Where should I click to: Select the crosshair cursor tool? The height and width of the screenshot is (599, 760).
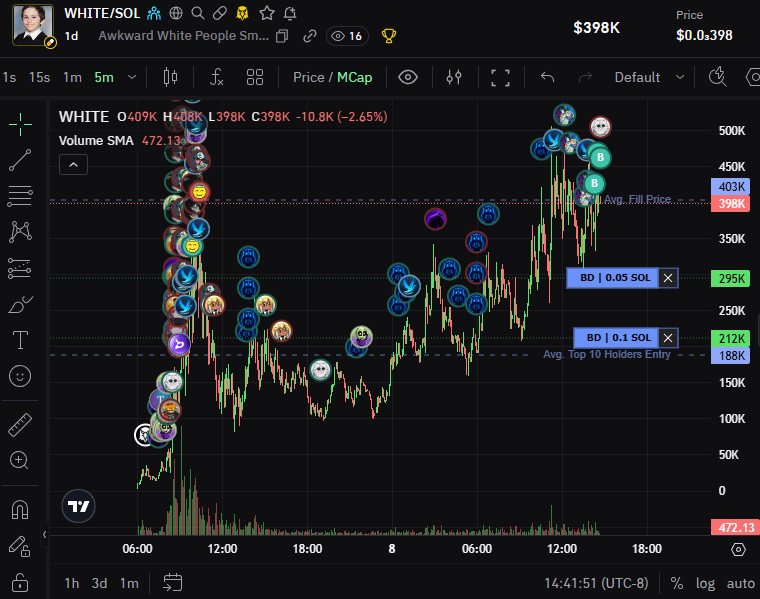coord(20,124)
